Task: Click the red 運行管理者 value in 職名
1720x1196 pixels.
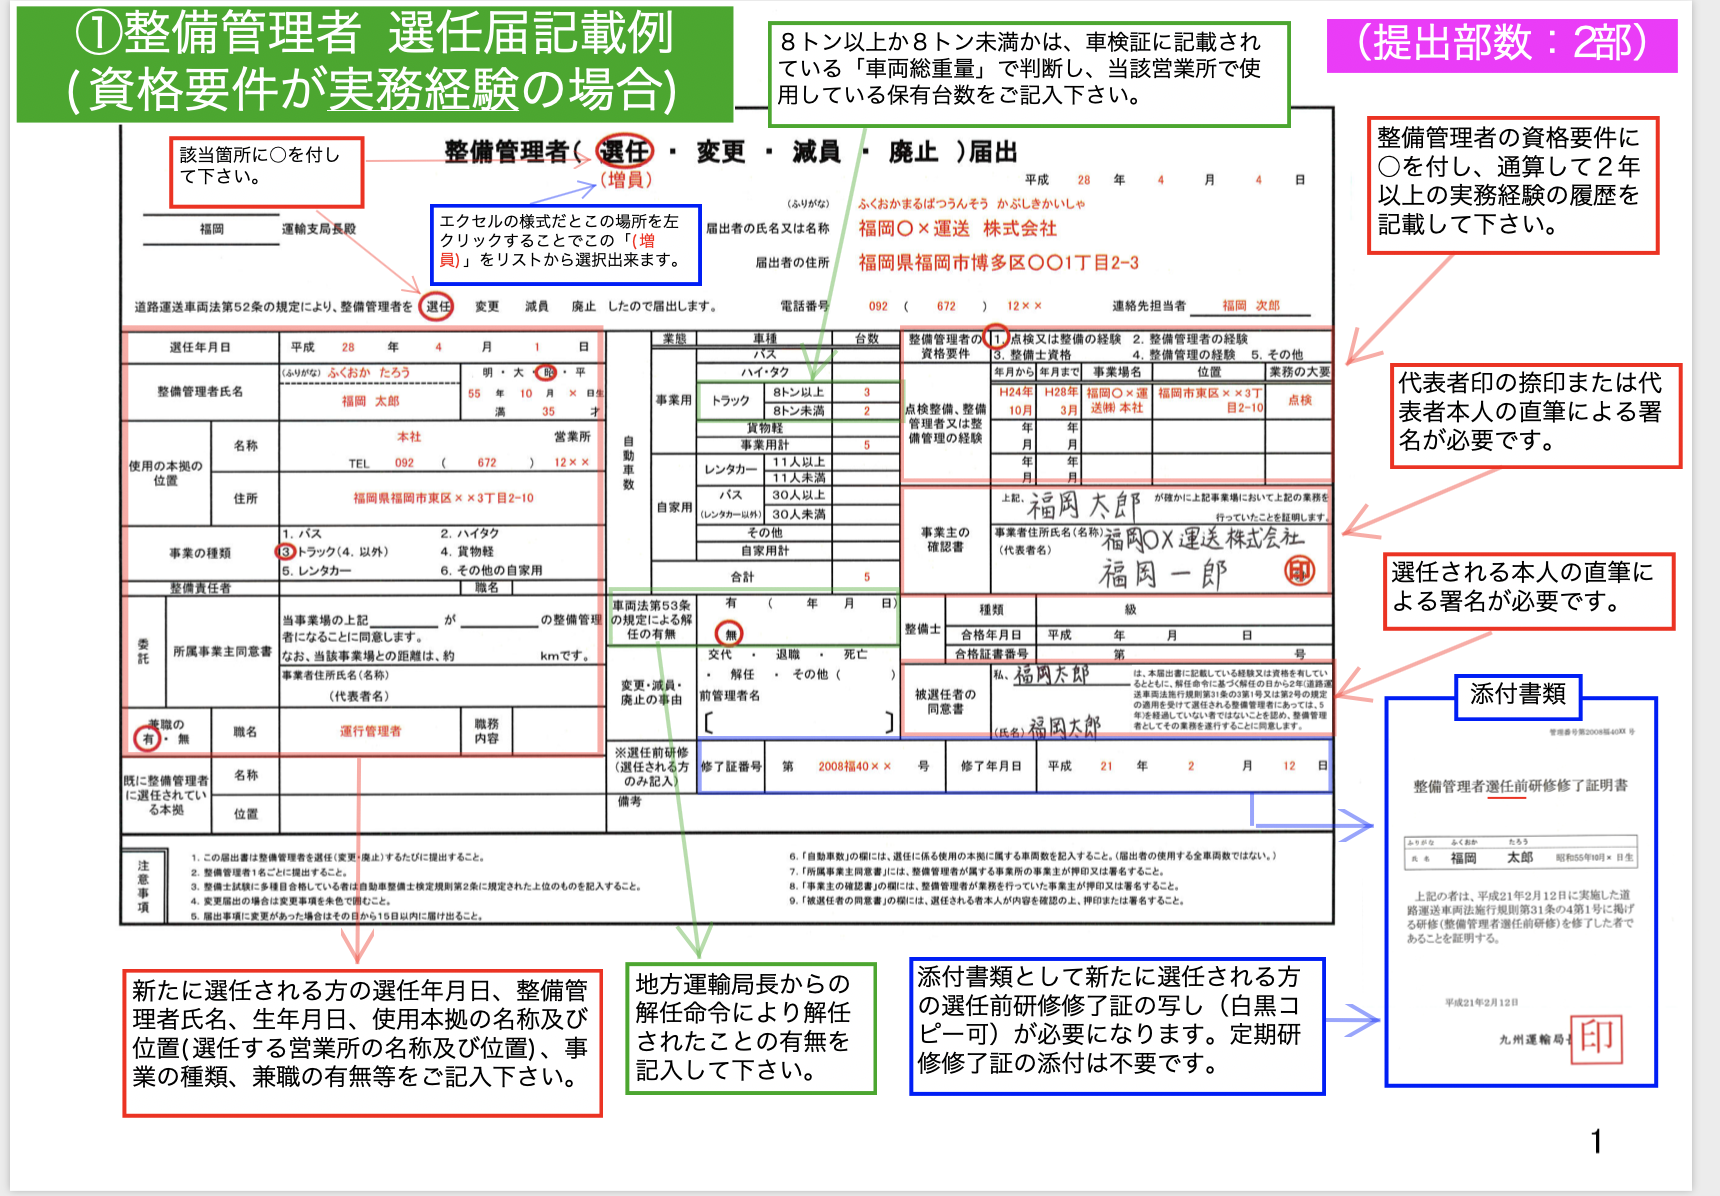Action: pos(370,731)
